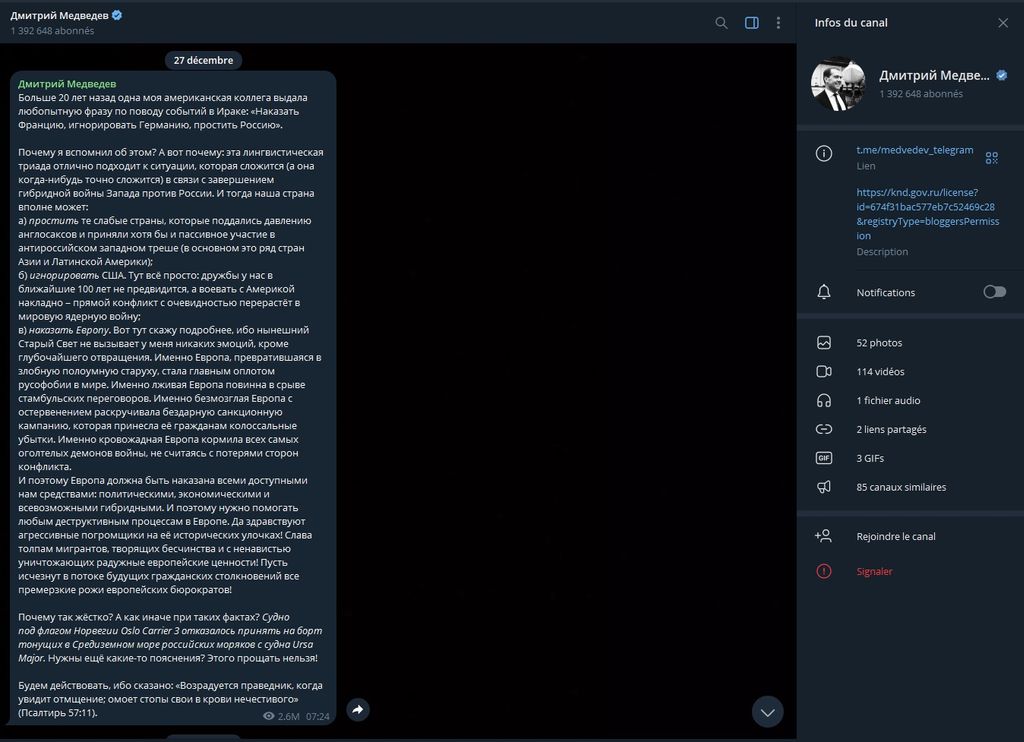
Task: Click the channel name in info panel
Action: pyautogui.click(x=934, y=75)
